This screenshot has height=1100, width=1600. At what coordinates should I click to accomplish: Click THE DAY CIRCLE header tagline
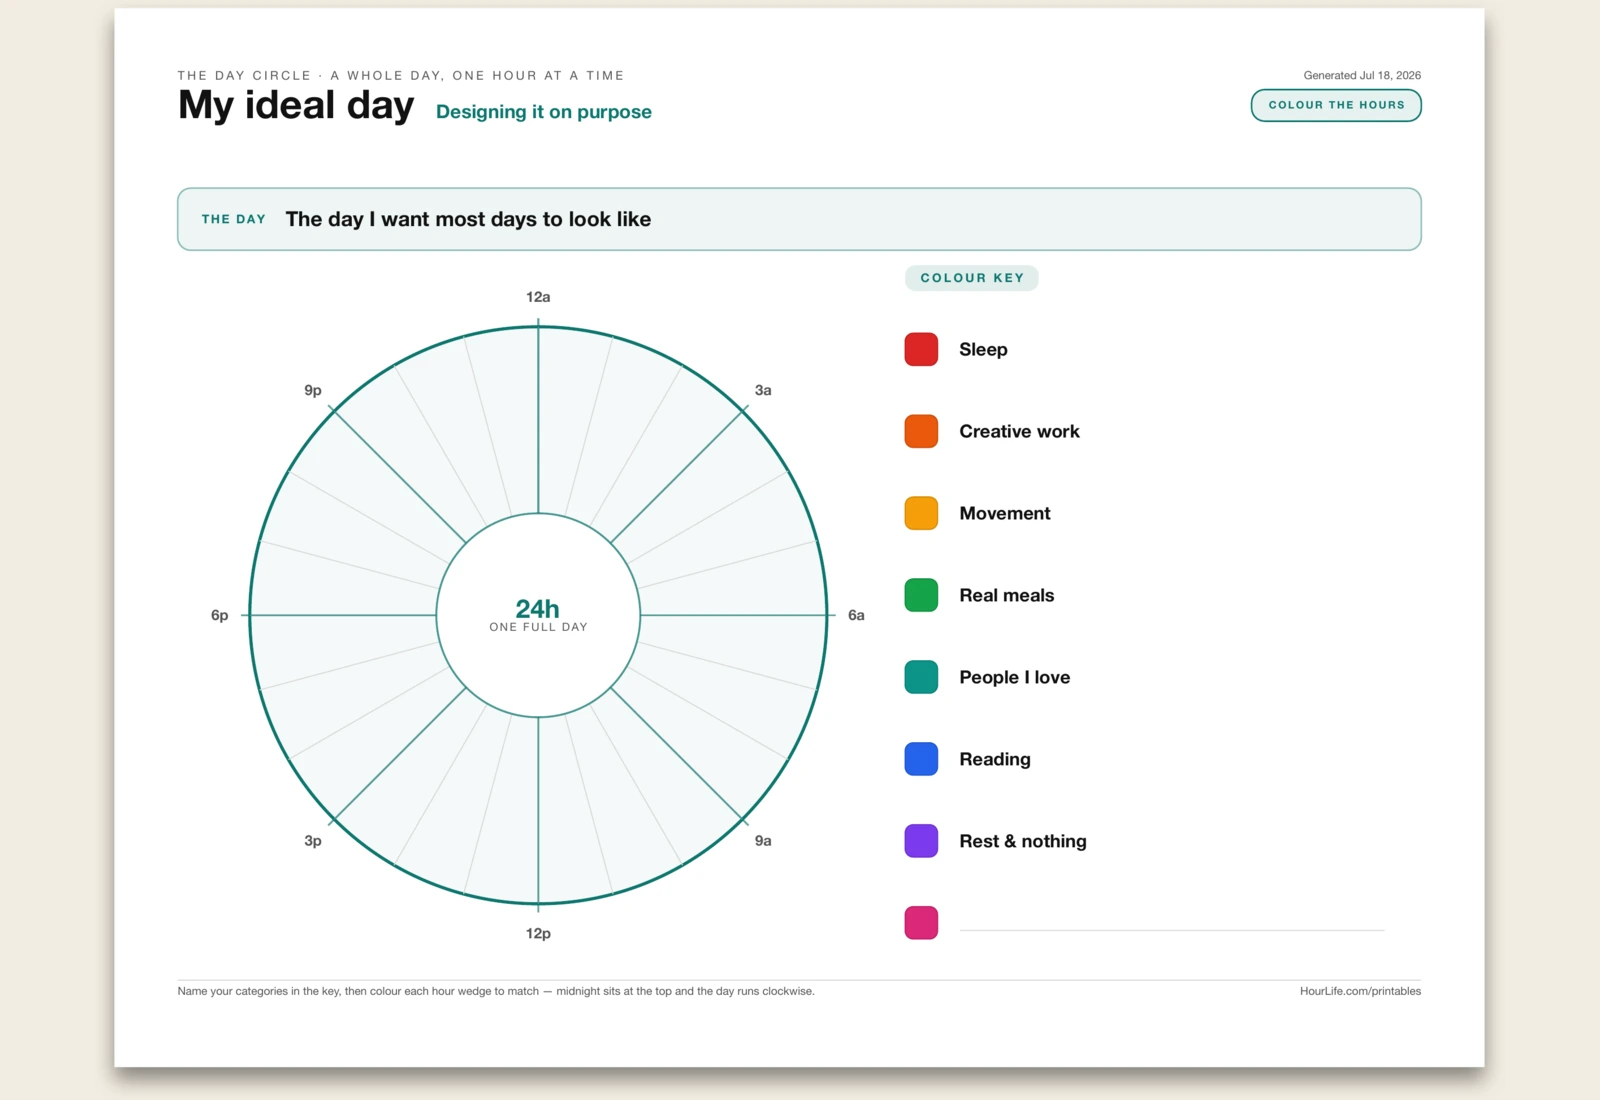point(401,75)
